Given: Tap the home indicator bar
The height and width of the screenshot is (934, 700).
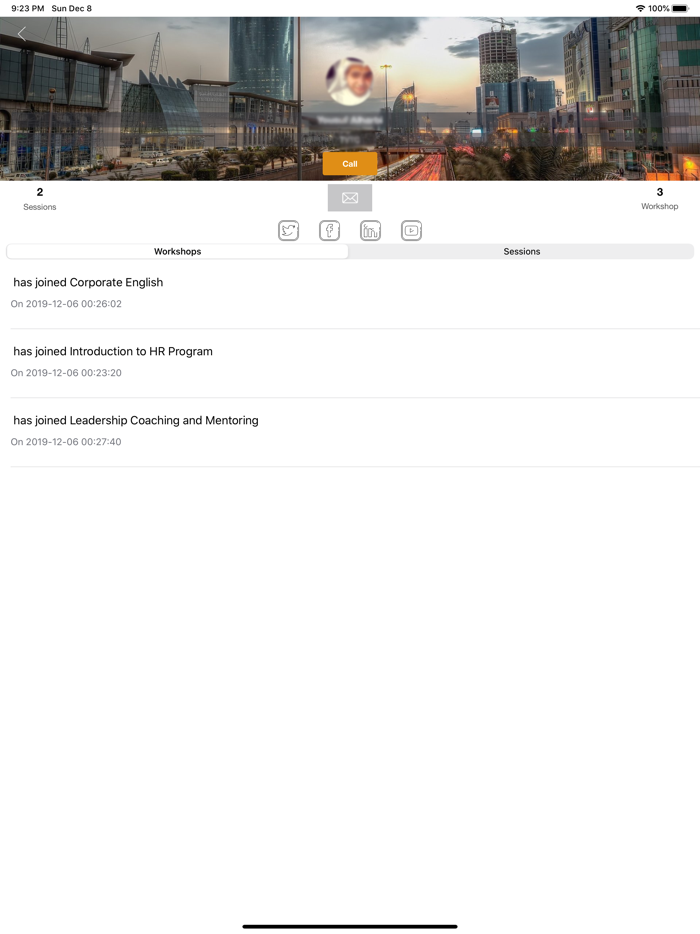Looking at the screenshot, I should 350,926.
